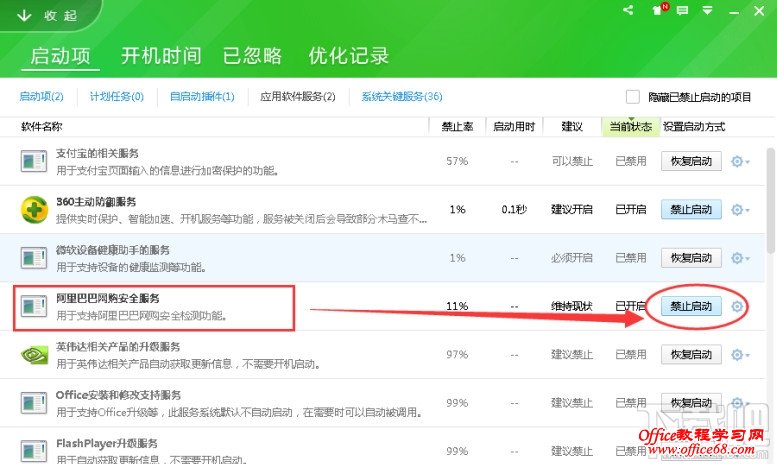The image size is (777, 464).
Task: Select the 支付宝的相关服务 name text
Action: pyautogui.click(x=97, y=154)
